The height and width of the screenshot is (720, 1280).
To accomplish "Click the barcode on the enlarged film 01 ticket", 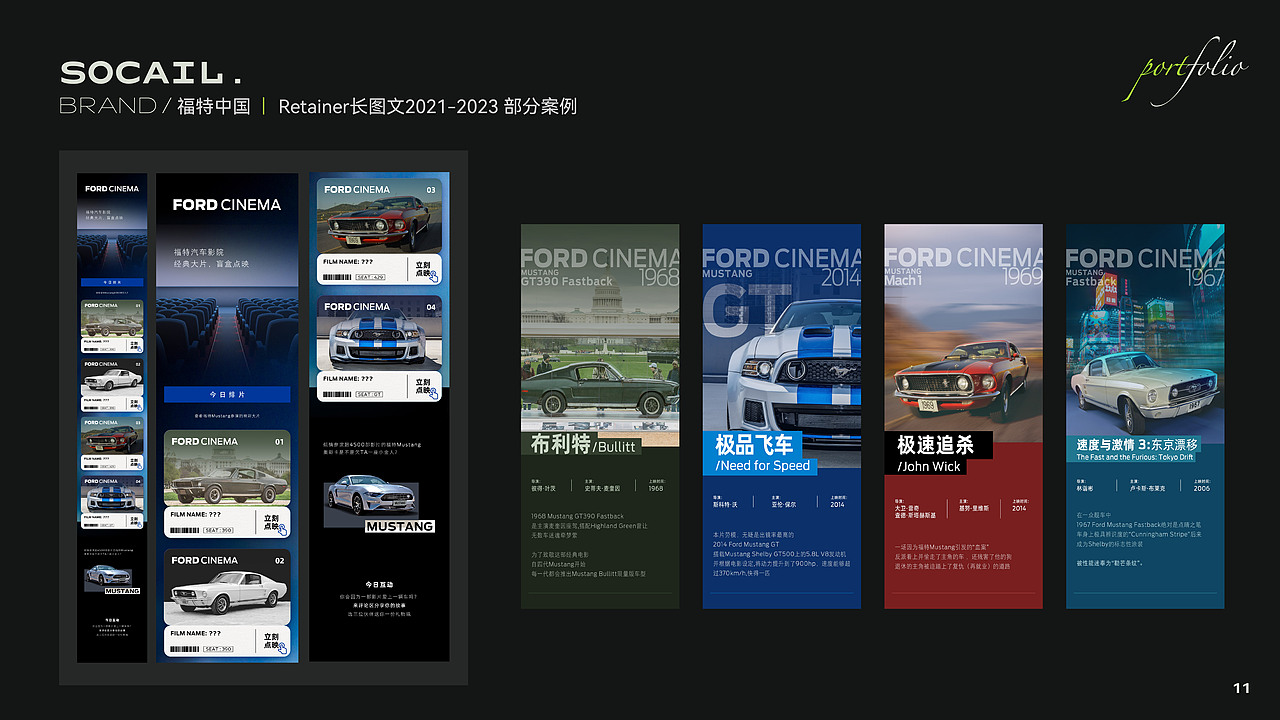I will click(x=185, y=530).
